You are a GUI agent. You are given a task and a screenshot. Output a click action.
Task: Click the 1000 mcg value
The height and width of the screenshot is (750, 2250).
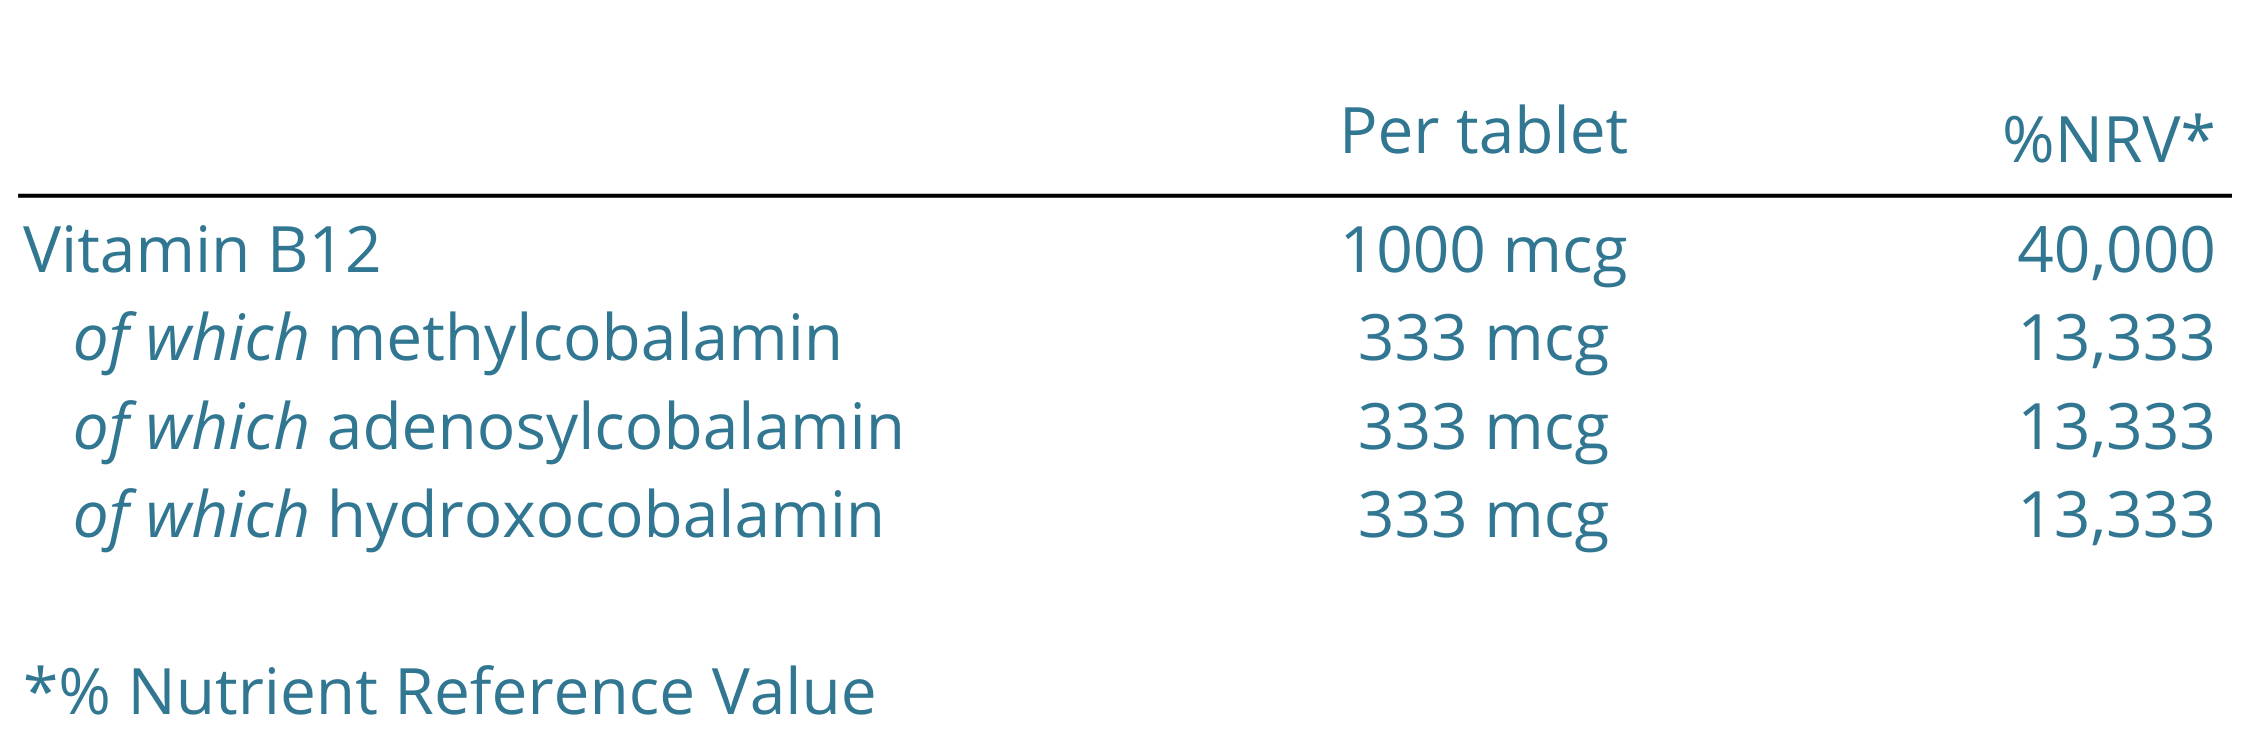coord(1484,254)
